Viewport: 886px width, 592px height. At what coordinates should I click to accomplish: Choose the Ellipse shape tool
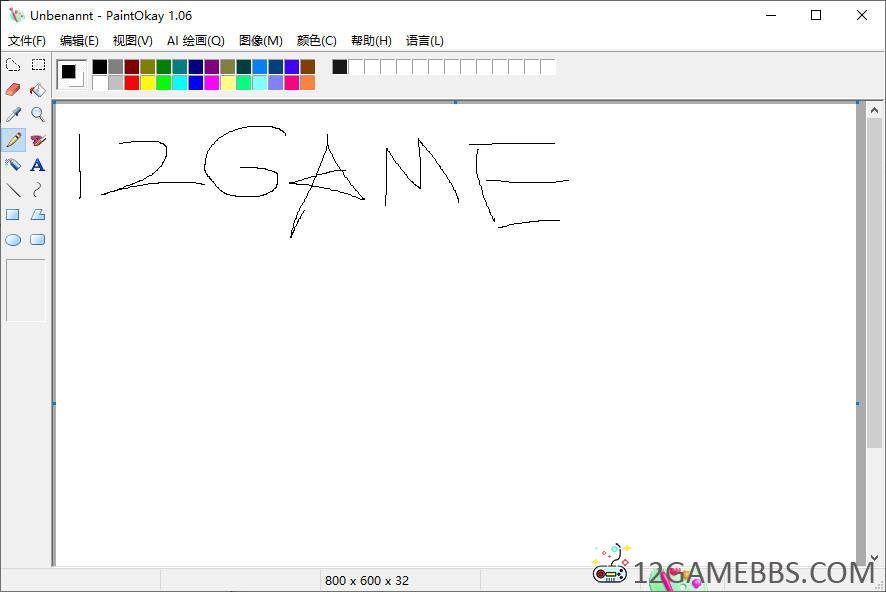(x=13, y=240)
